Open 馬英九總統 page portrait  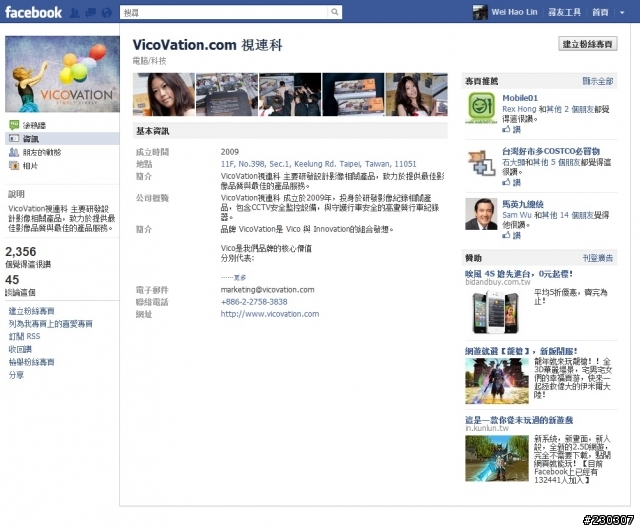(x=481, y=214)
